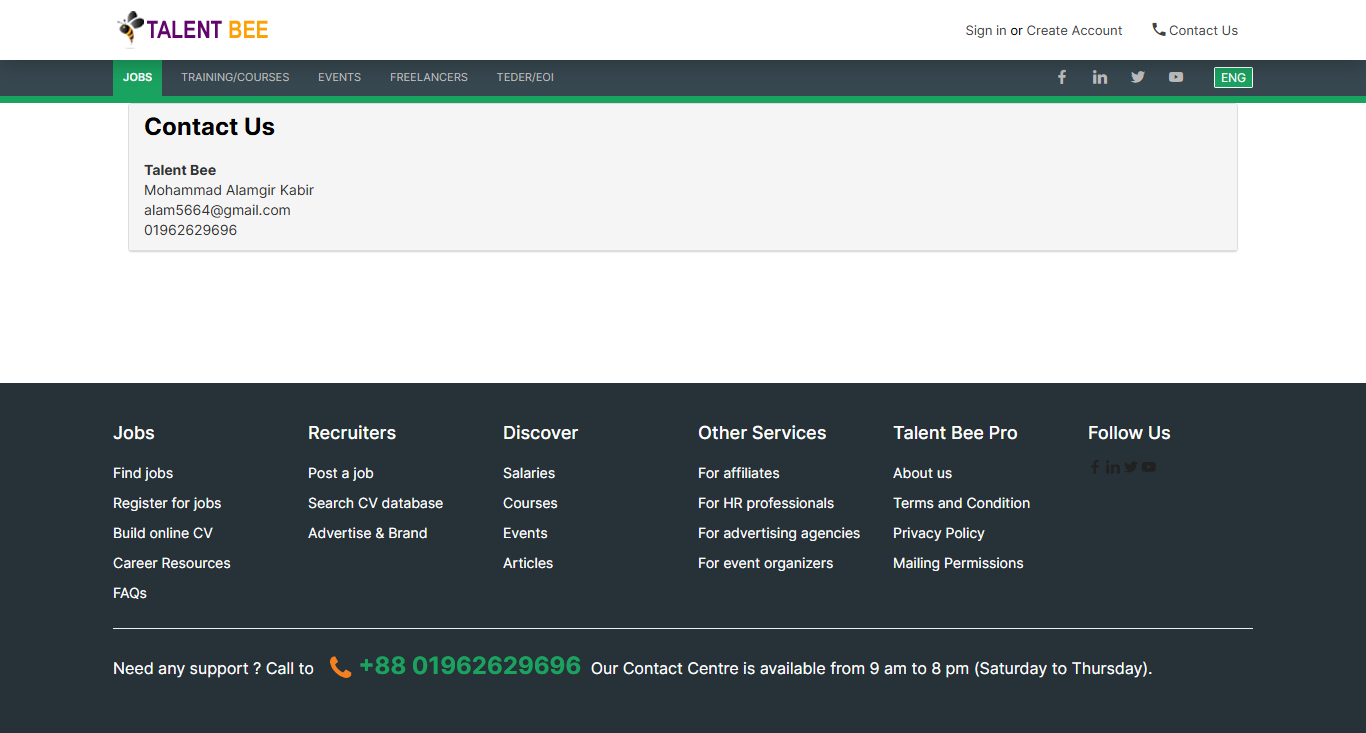Click the footer YouTube icon under Follow Us
This screenshot has height=733, width=1366.
point(1149,467)
